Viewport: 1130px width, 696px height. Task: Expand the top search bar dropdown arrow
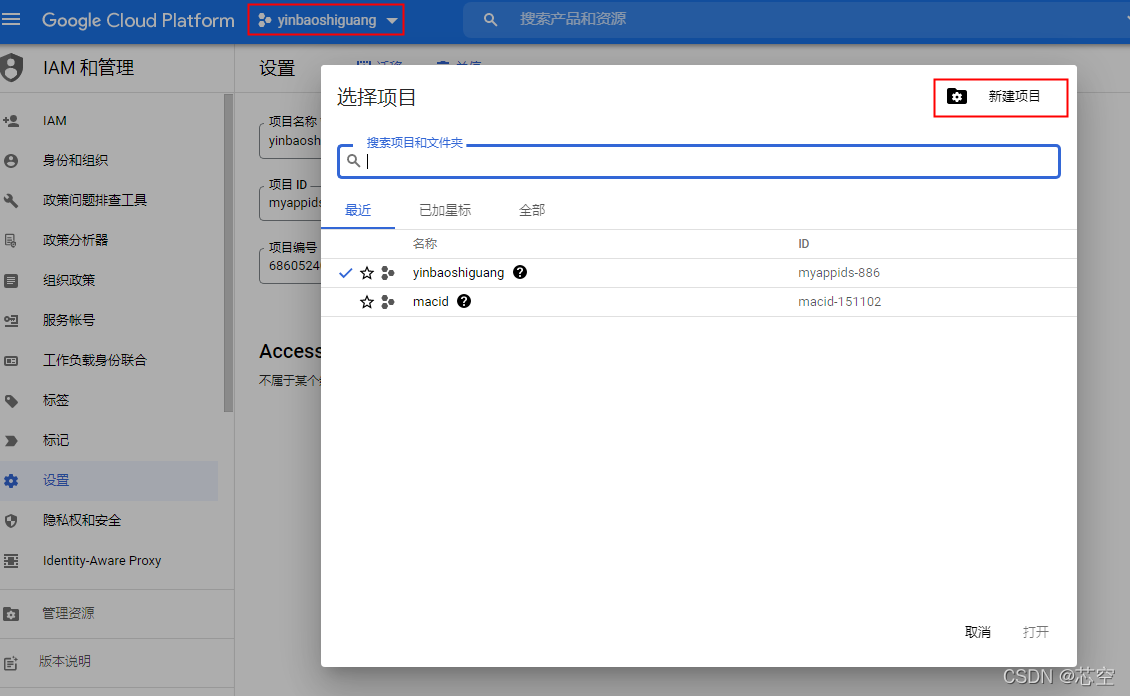pyautogui.click(x=1122, y=20)
